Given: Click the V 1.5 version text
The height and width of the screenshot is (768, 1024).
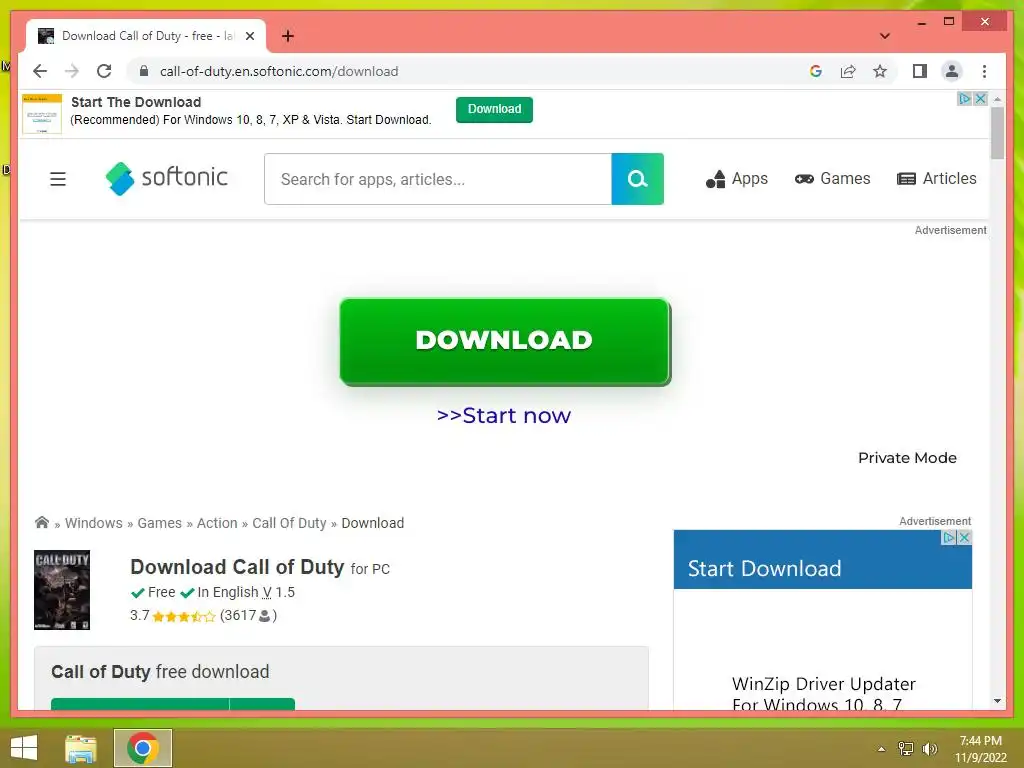Looking at the screenshot, I should tap(278, 592).
